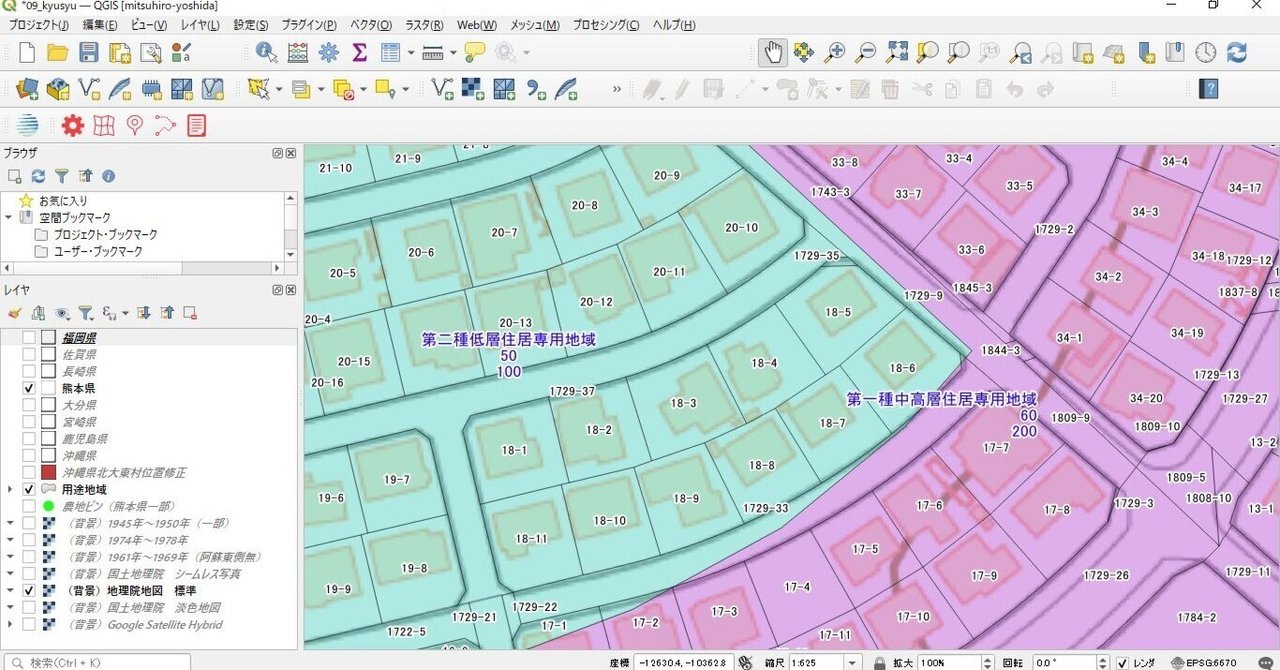Collapse the 空間ブックマーク tree node

[x=10, y=218]
